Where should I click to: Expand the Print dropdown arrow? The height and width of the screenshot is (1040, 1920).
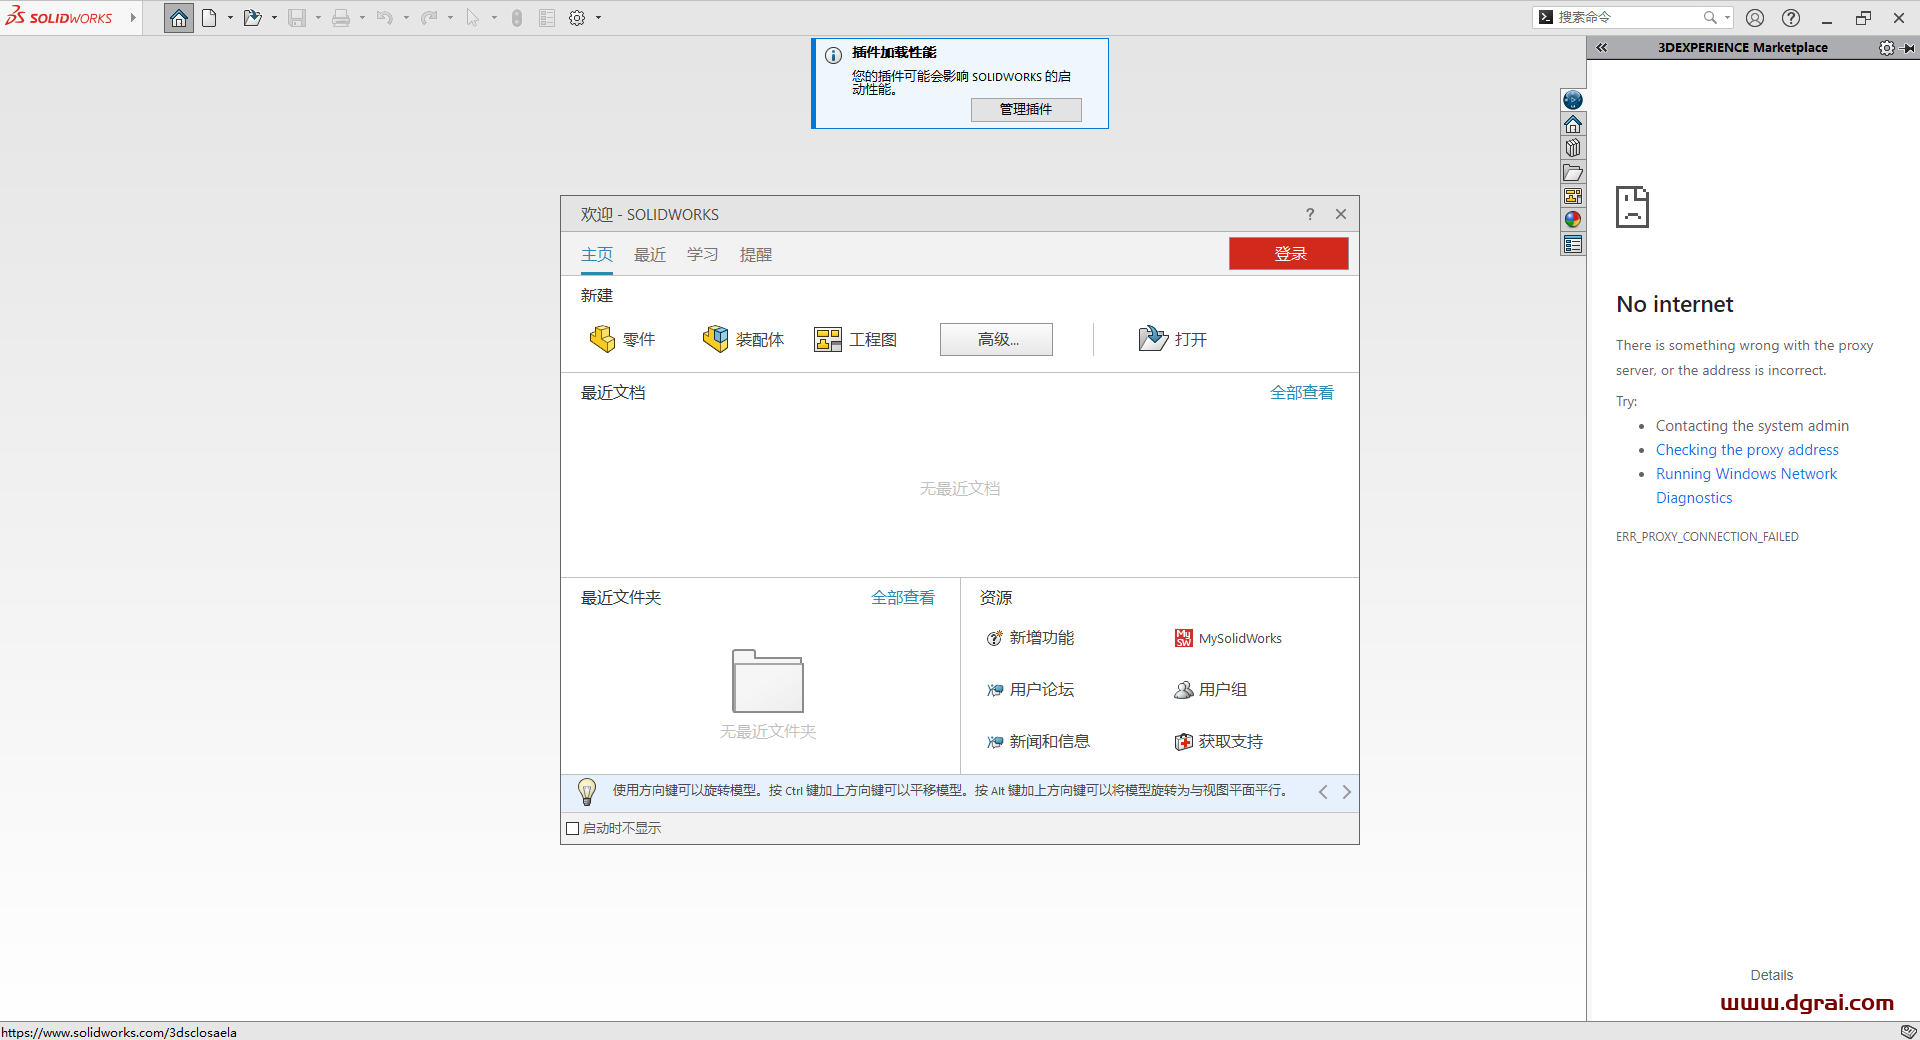pyautogui.click(x=362, y=18)
